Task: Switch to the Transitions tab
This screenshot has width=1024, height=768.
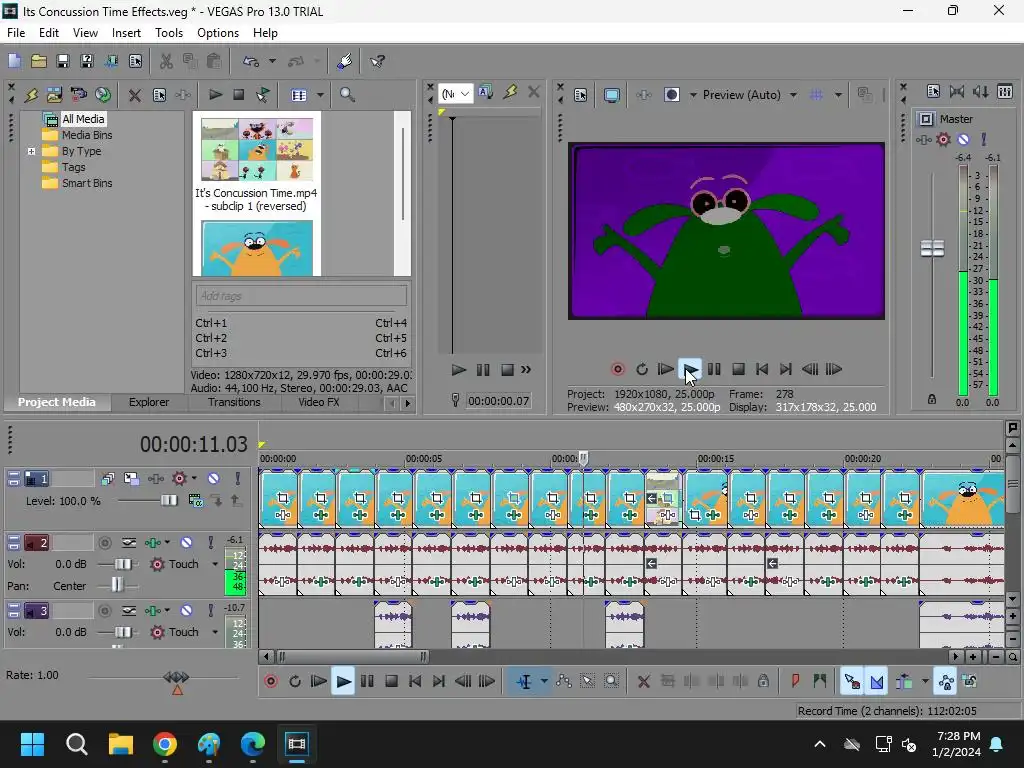Action: pyautogui.click(x=234, y=402)
